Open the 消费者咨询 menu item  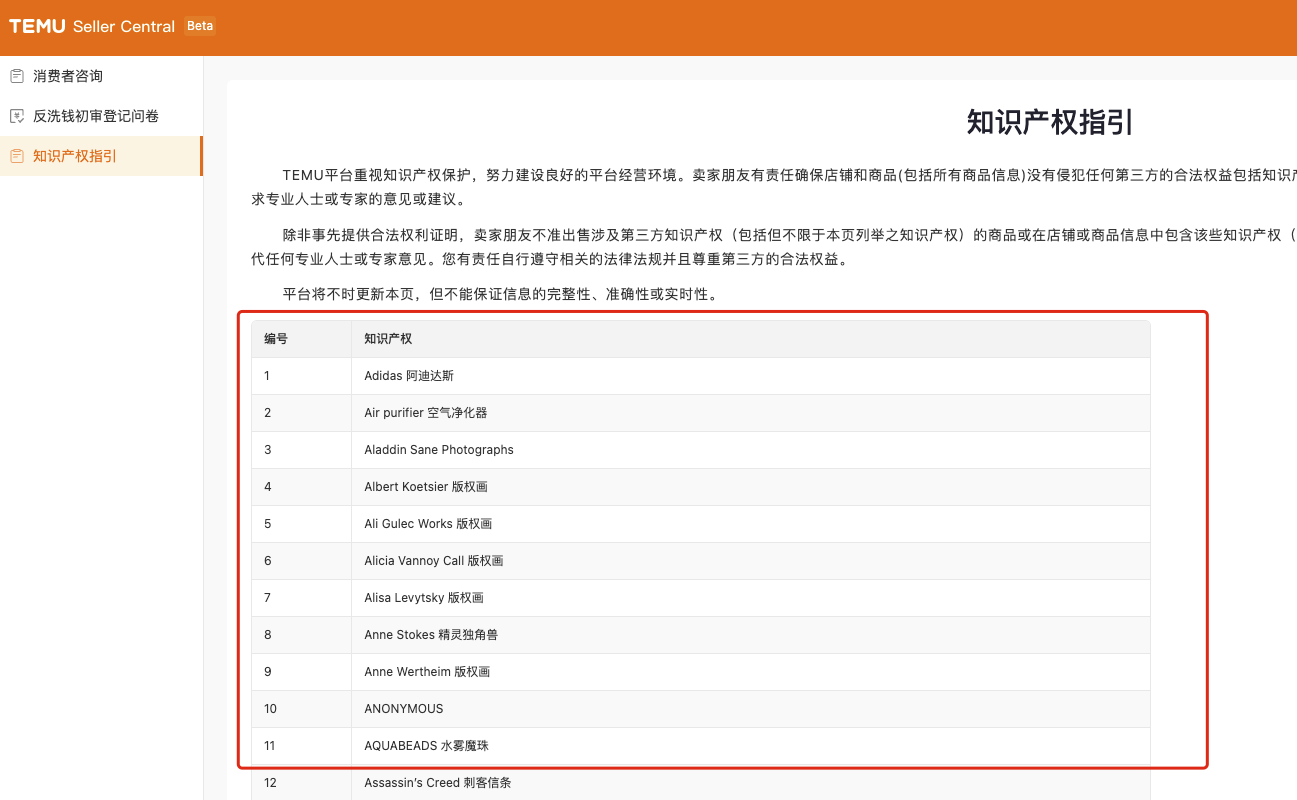click(x=101, y=76)
